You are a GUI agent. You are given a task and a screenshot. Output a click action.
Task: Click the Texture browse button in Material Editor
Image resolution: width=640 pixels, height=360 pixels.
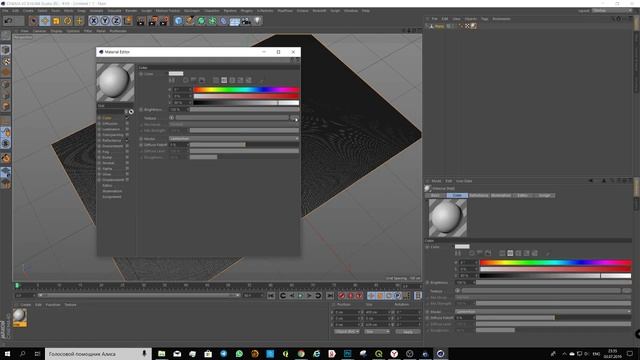coord(294,118)
